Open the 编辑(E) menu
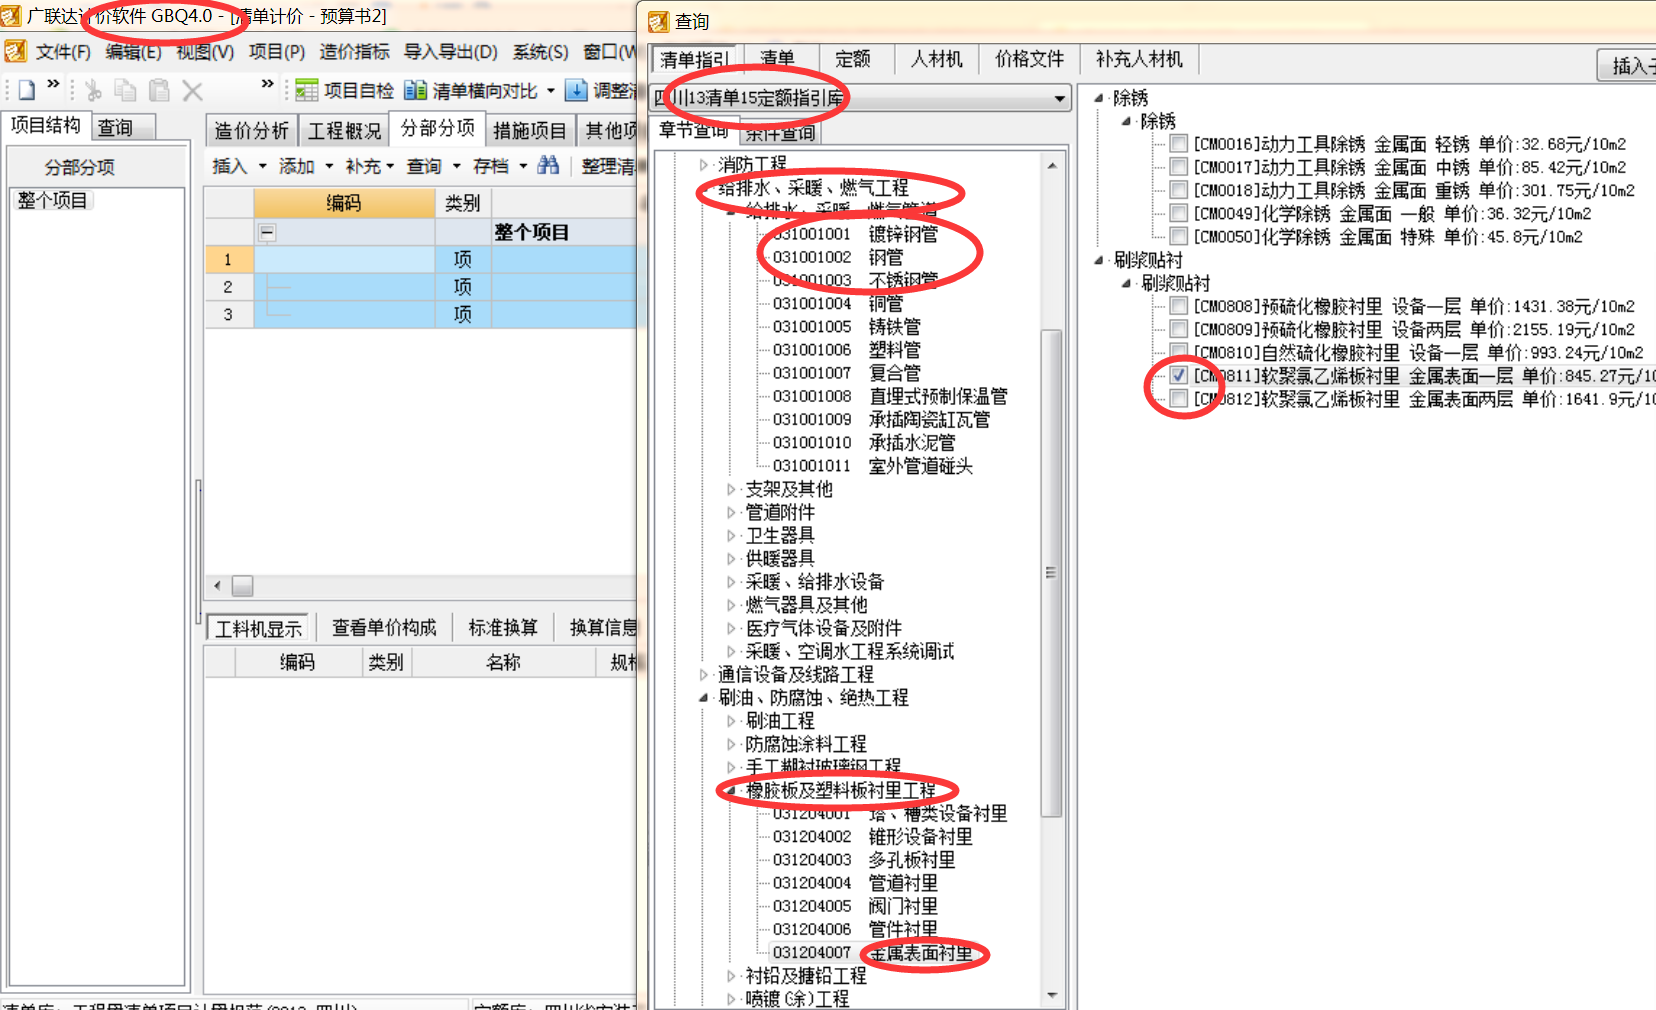Image resolution: width=1656 pixels, height=1010 pixels. coord(134,52)
